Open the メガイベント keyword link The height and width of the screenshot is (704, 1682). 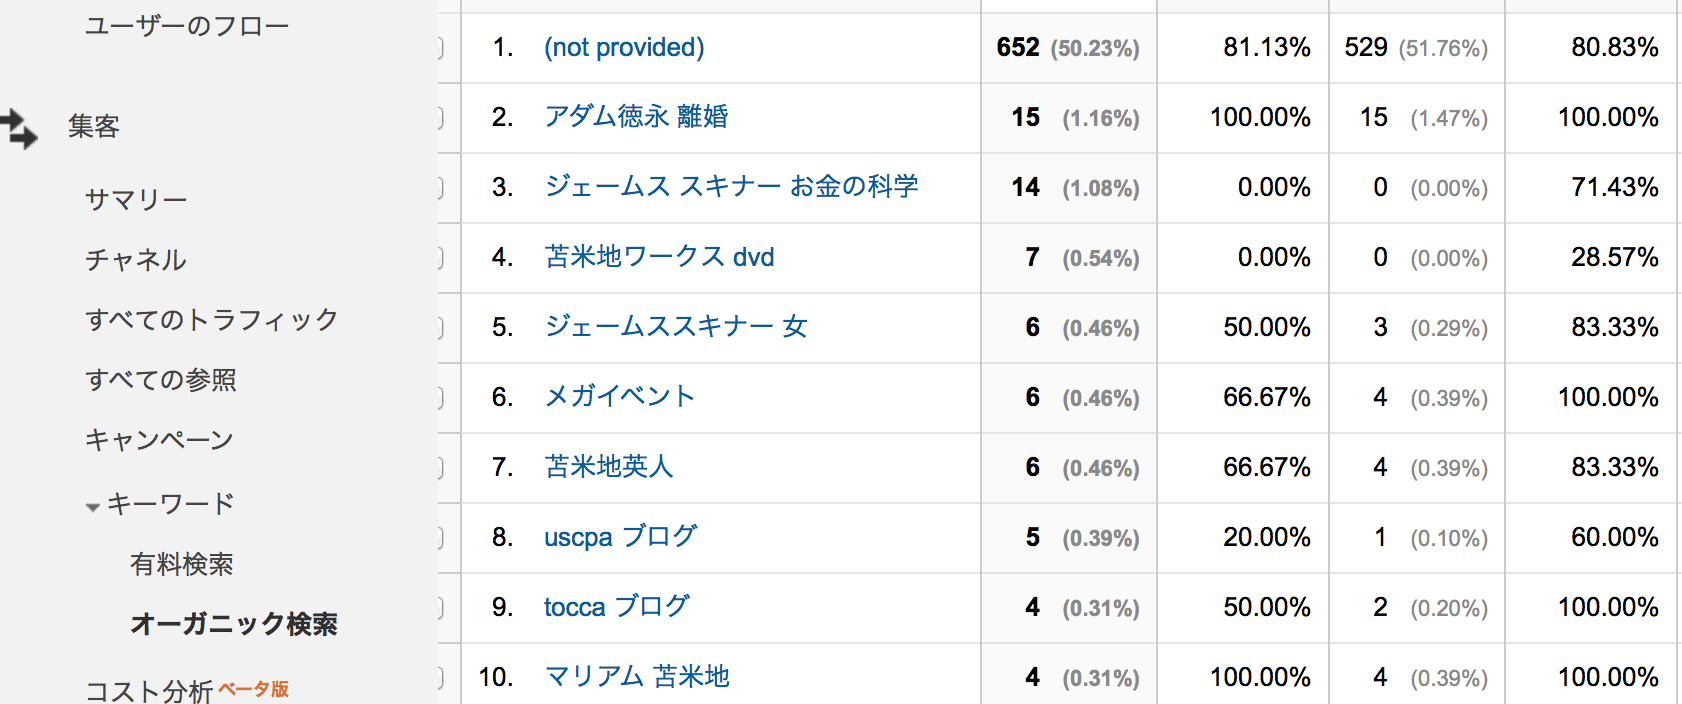620,397
